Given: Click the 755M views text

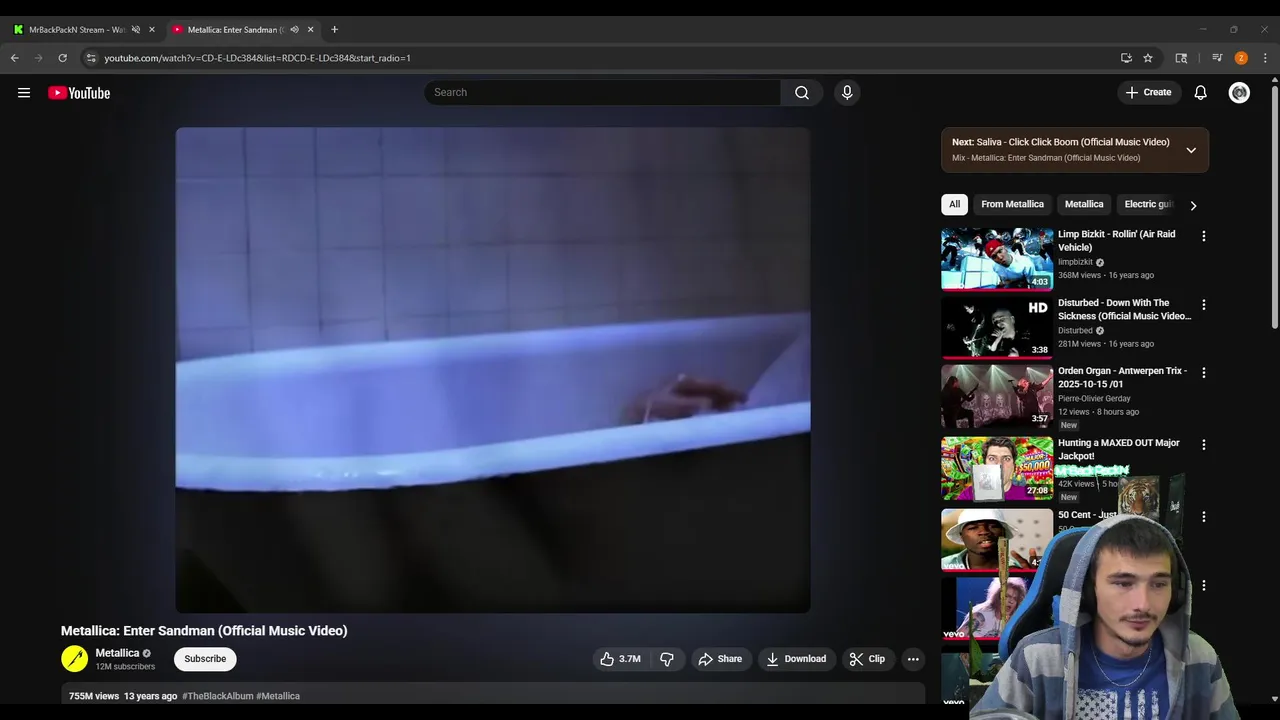Looking at the screenshot, I should tap(94, 696).
